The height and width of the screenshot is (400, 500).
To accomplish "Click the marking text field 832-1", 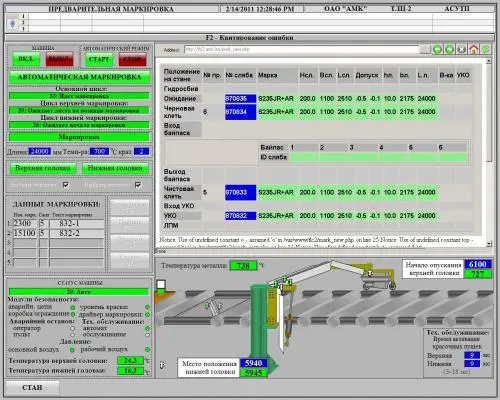I will tap(76, 223).
